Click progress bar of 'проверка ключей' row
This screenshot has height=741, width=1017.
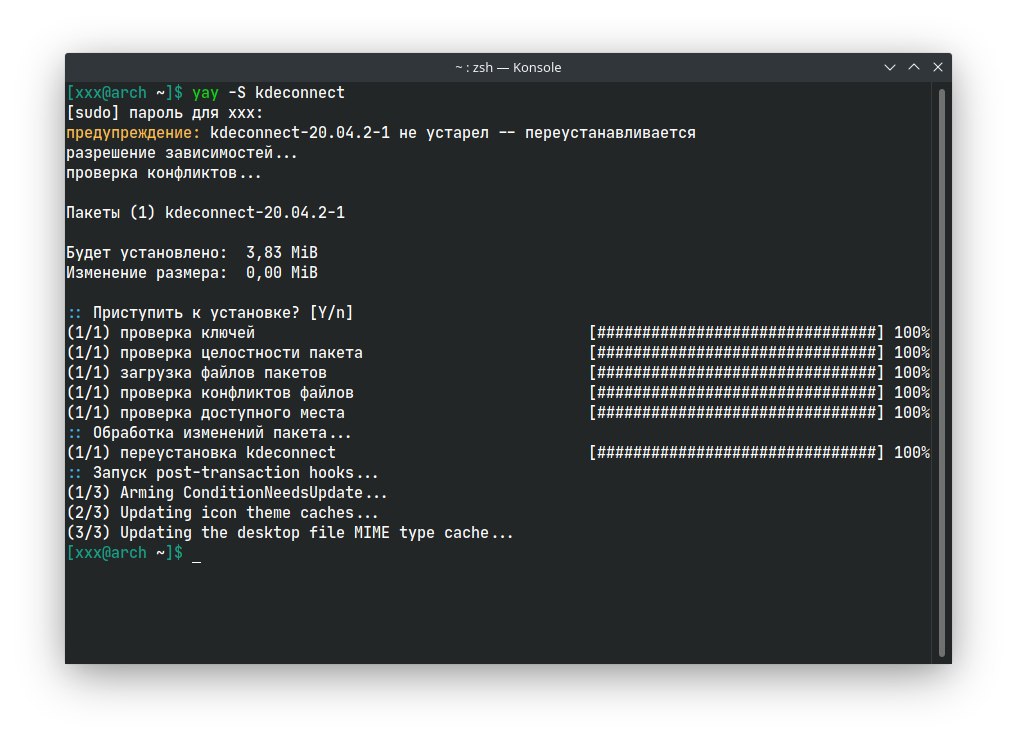point(736,333)
